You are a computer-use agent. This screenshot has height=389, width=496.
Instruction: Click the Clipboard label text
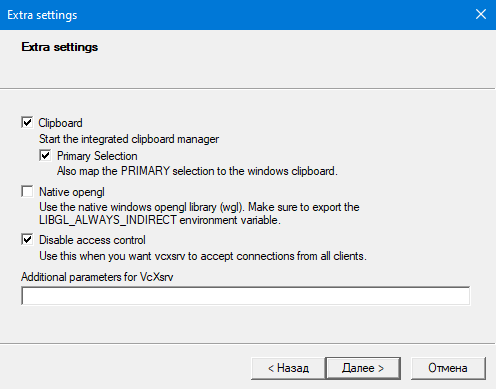click(60, 123)
